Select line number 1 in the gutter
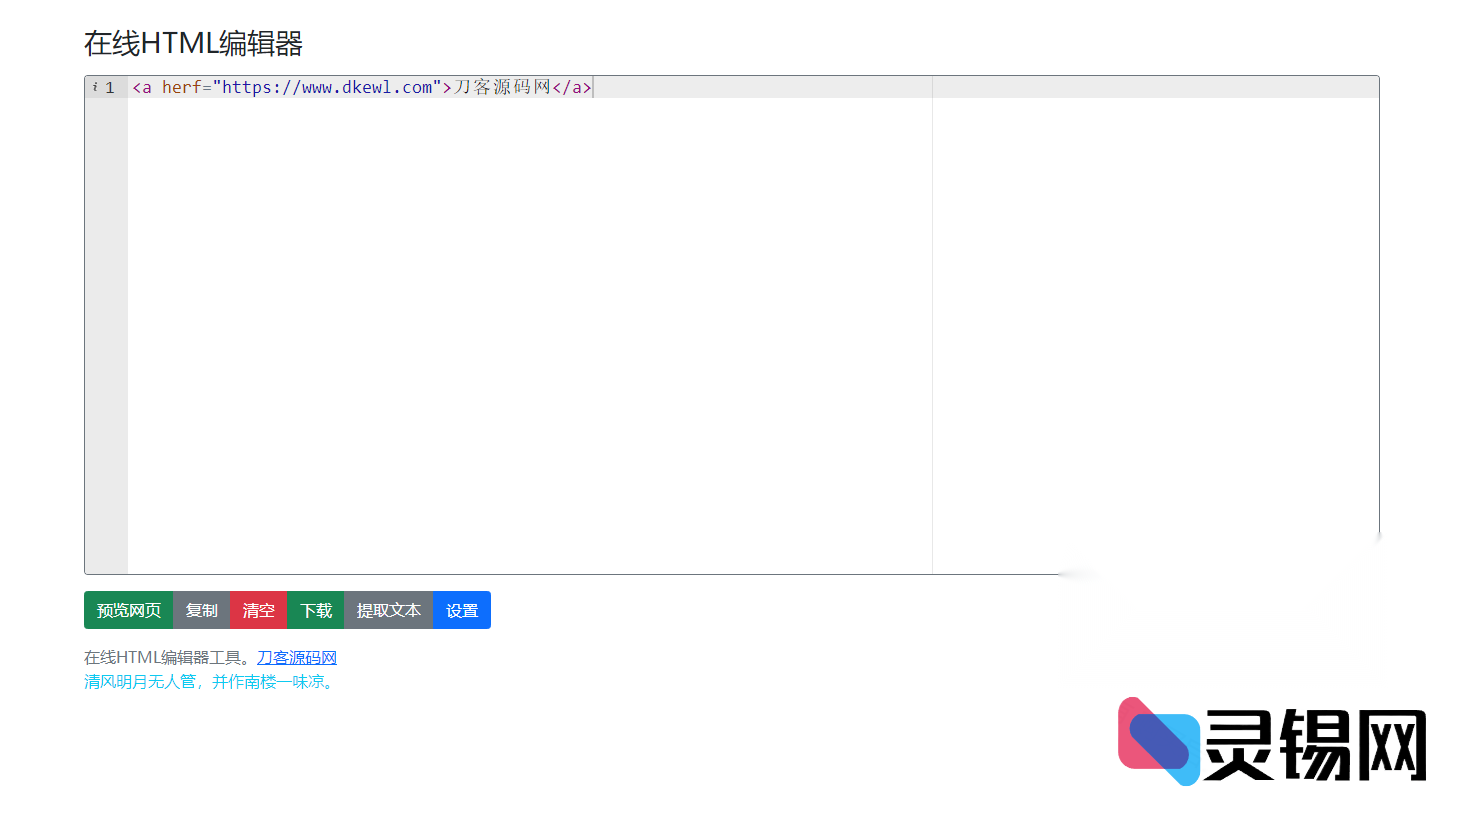1466x823 pixels. tap(110, 88)
